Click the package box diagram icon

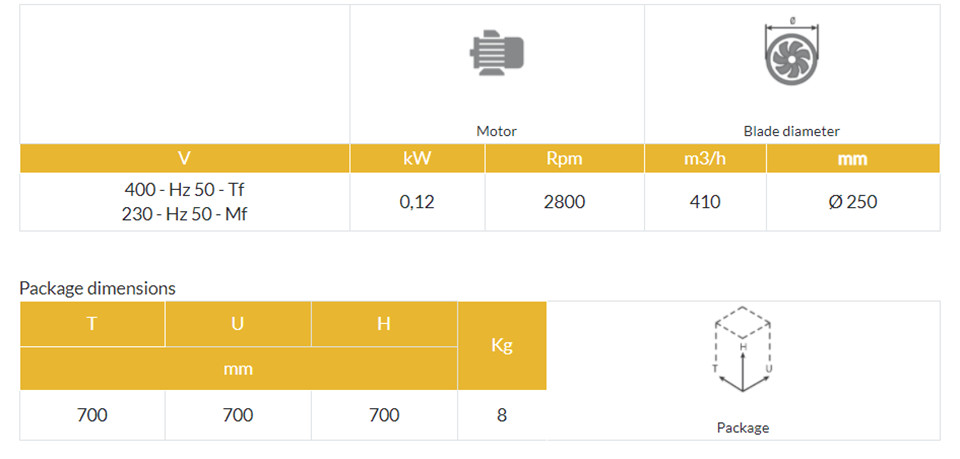coord(743,349)
